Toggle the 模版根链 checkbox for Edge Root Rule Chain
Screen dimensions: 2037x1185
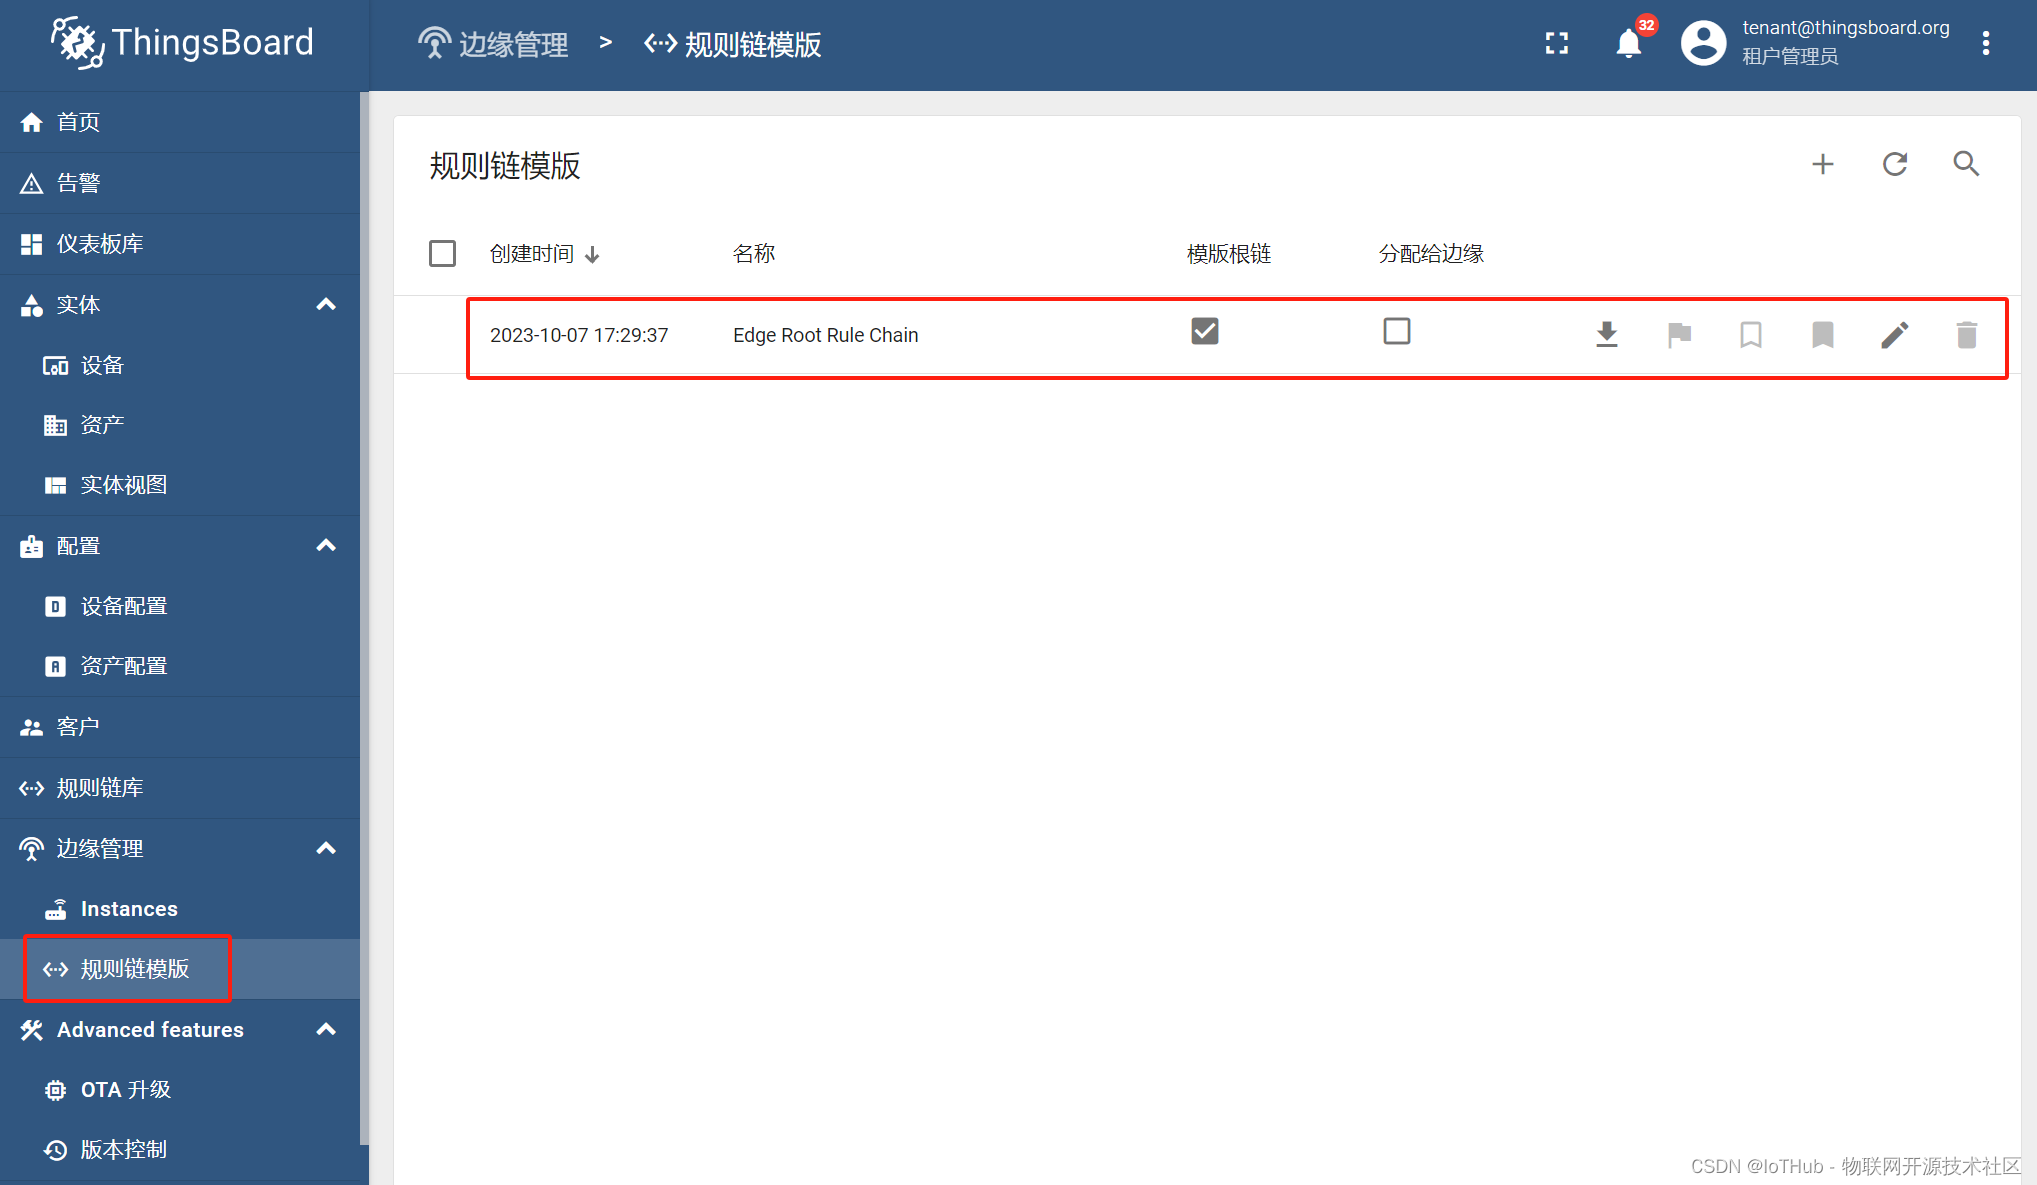1205,332
